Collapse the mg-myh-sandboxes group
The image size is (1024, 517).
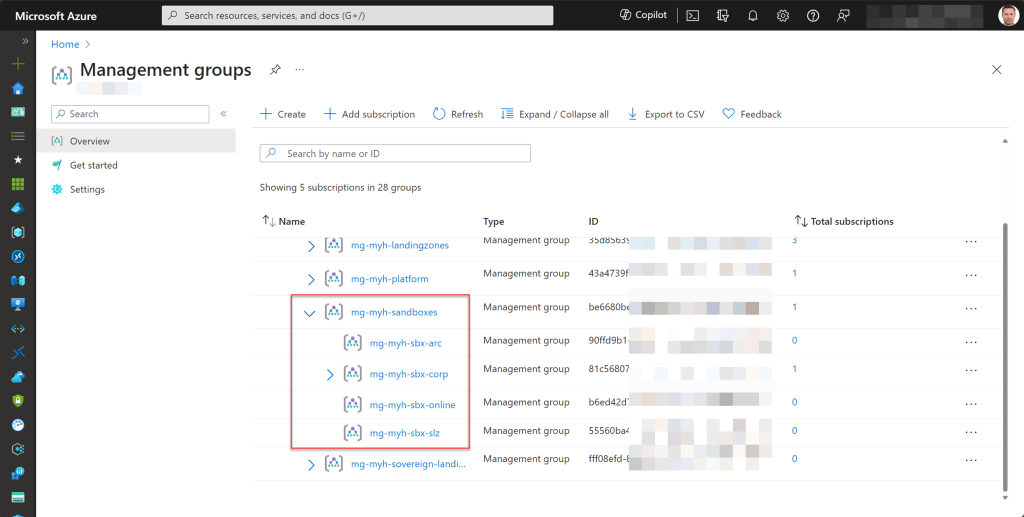pos(310,313)
